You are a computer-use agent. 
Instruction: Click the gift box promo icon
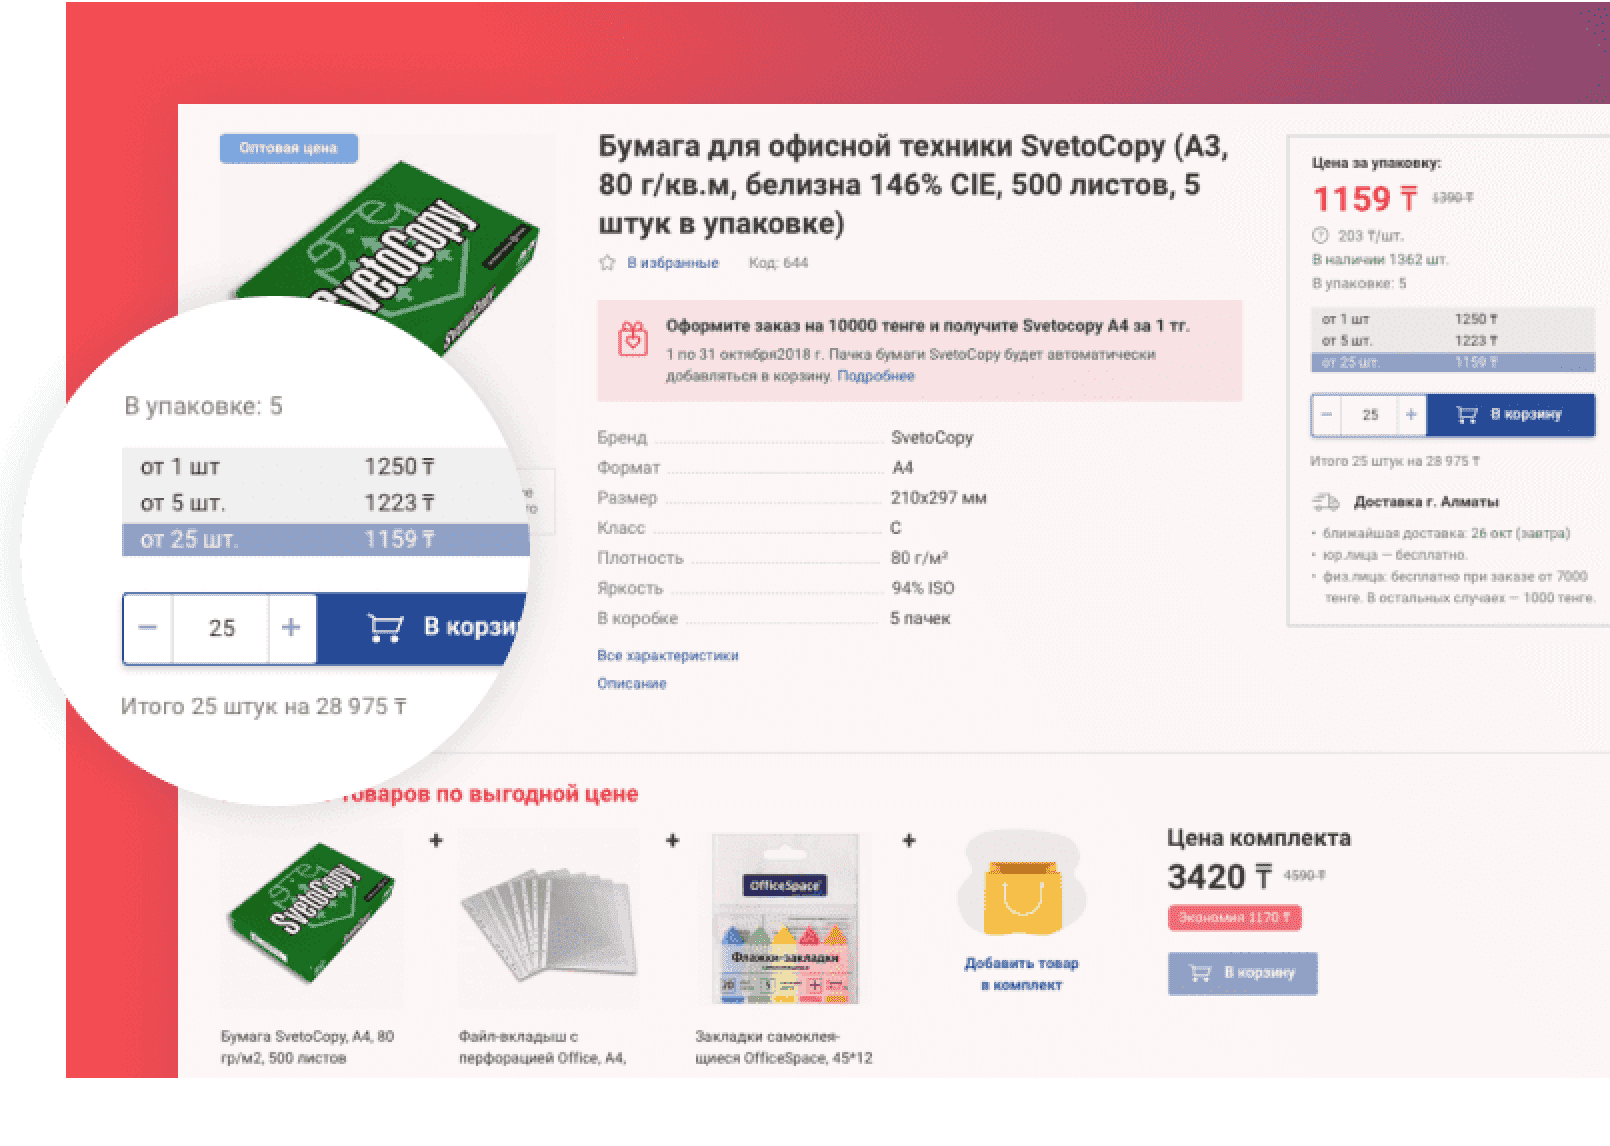click(632, 339)
